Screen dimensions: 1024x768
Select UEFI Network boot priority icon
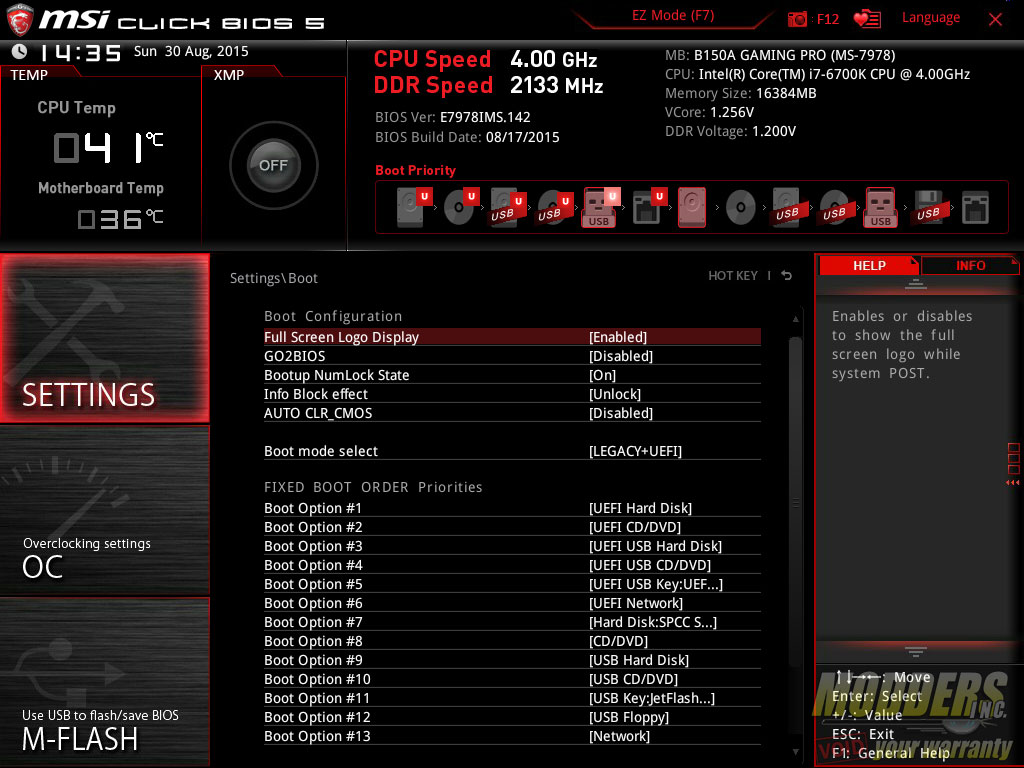coord(649,206)
